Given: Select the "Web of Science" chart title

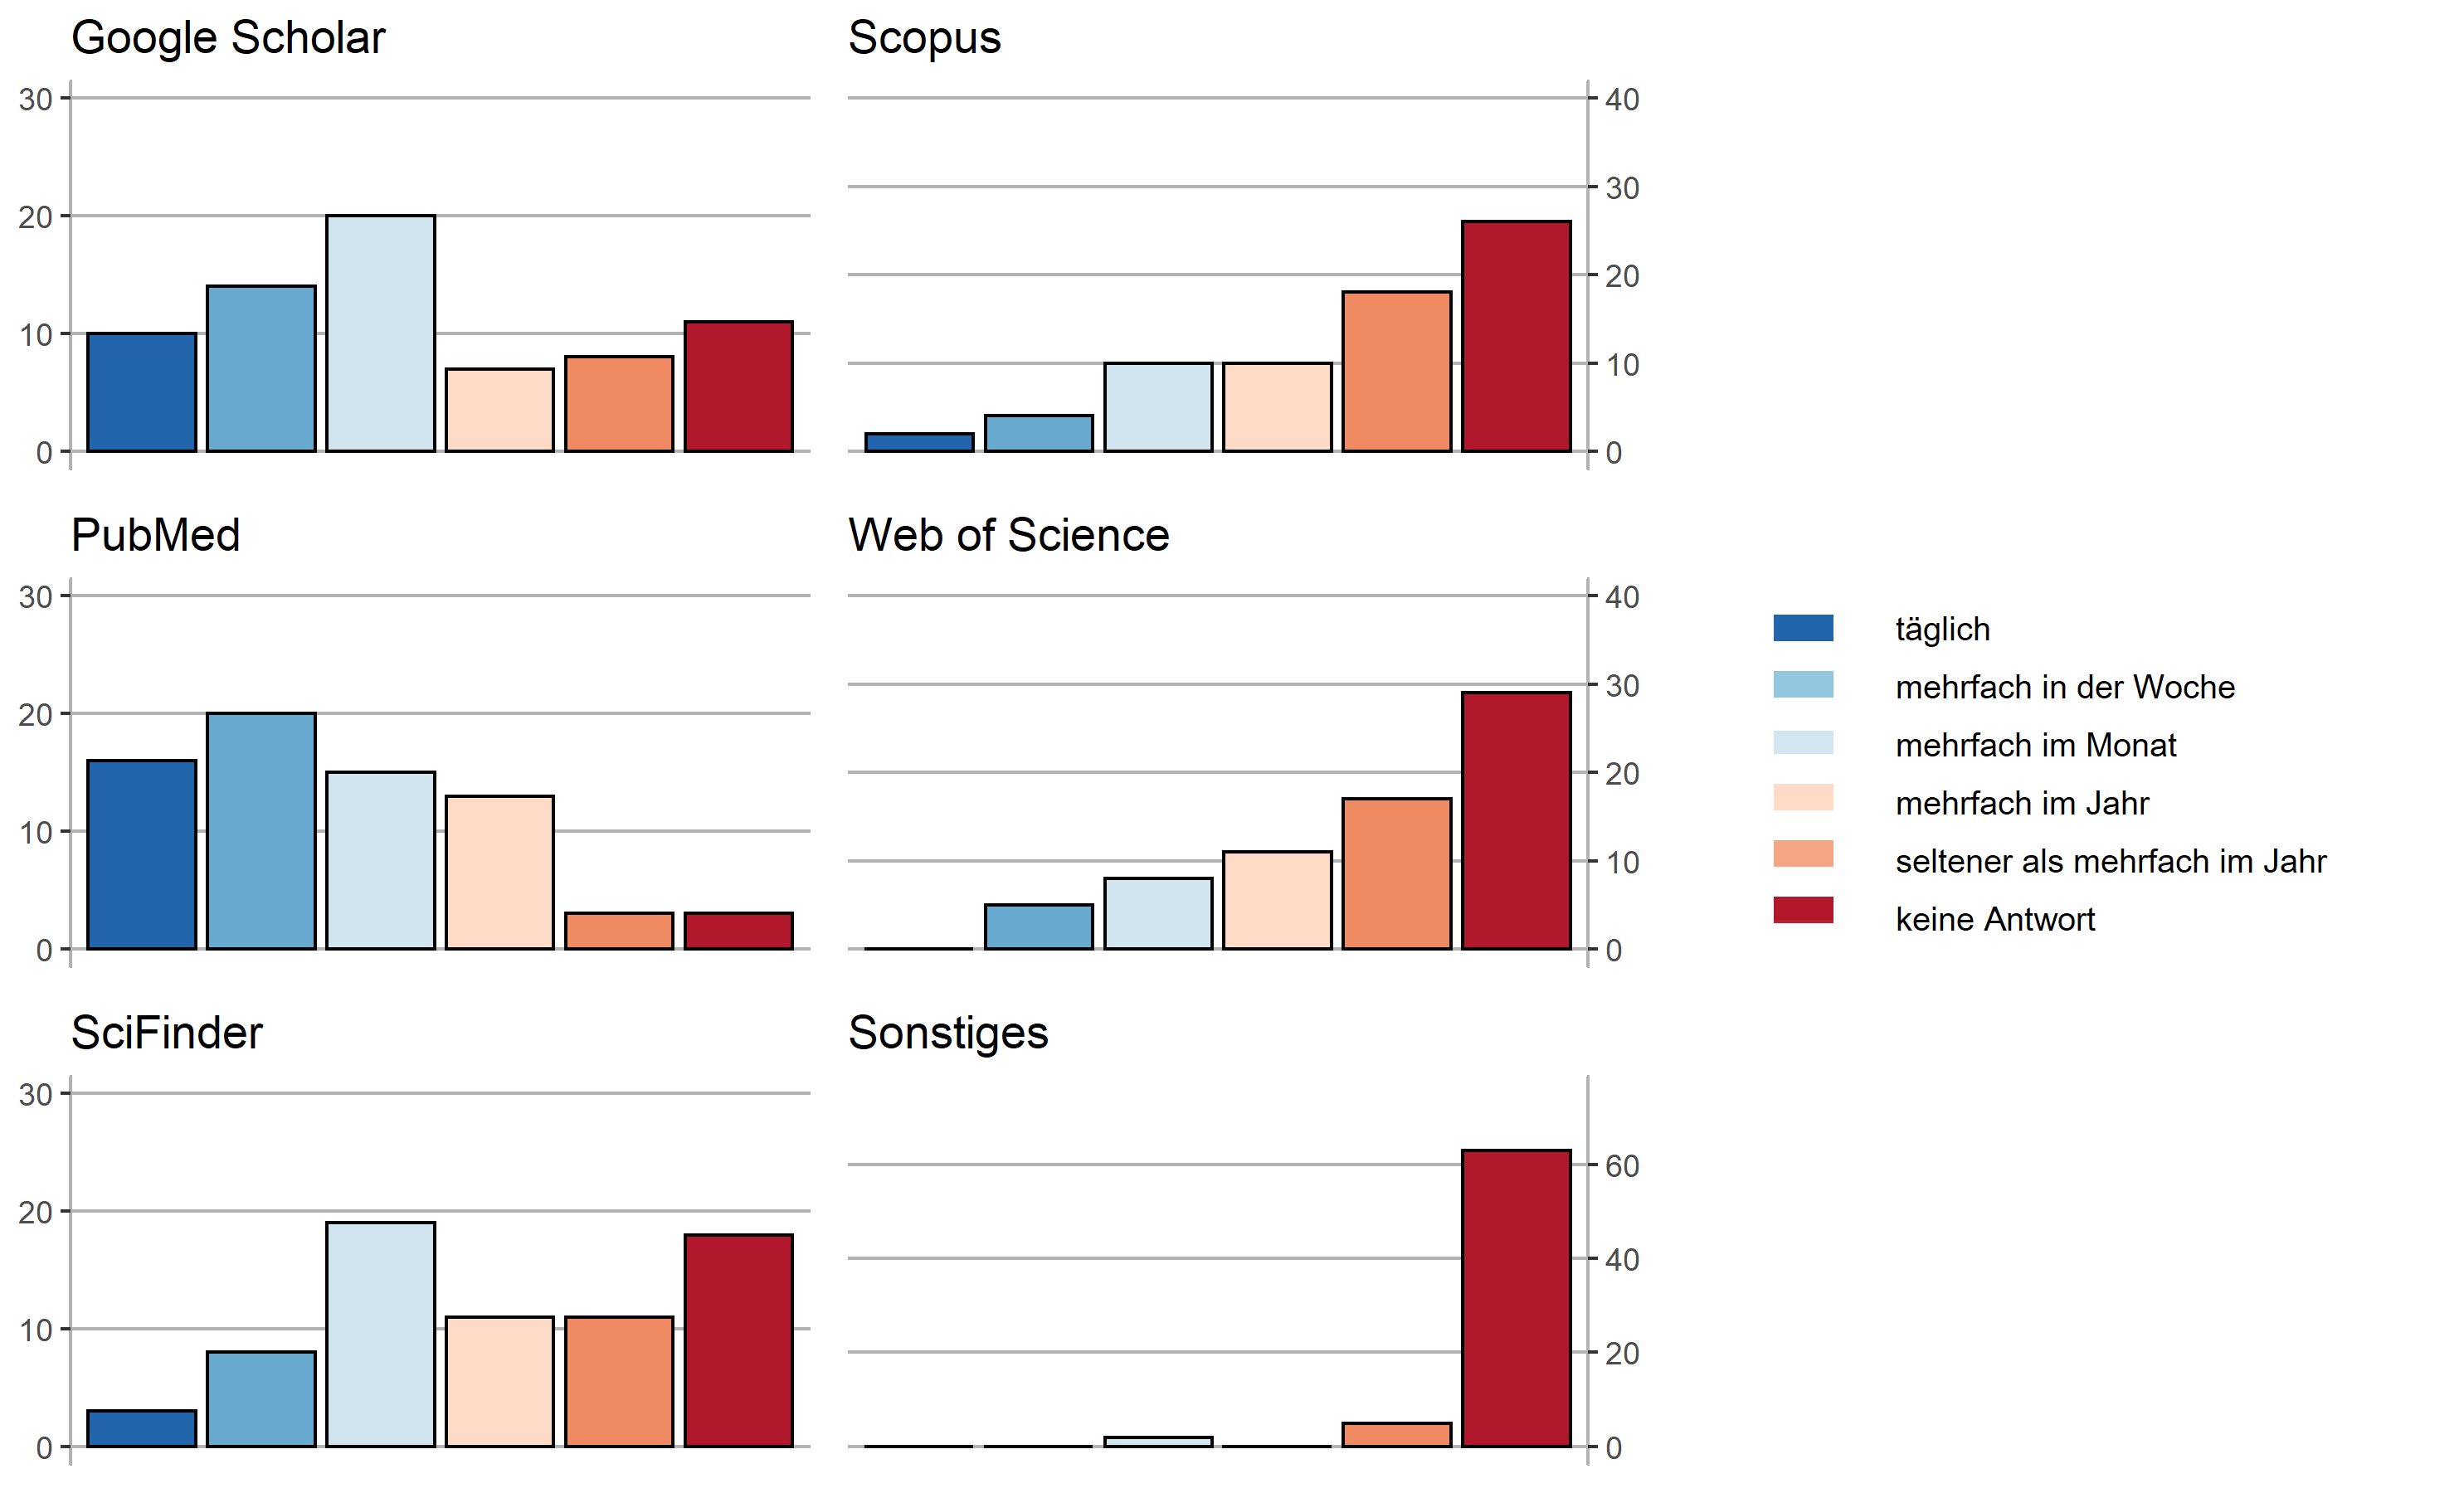Looking at the screenshot, I should pyautogui.click(x=1008, y=535).
